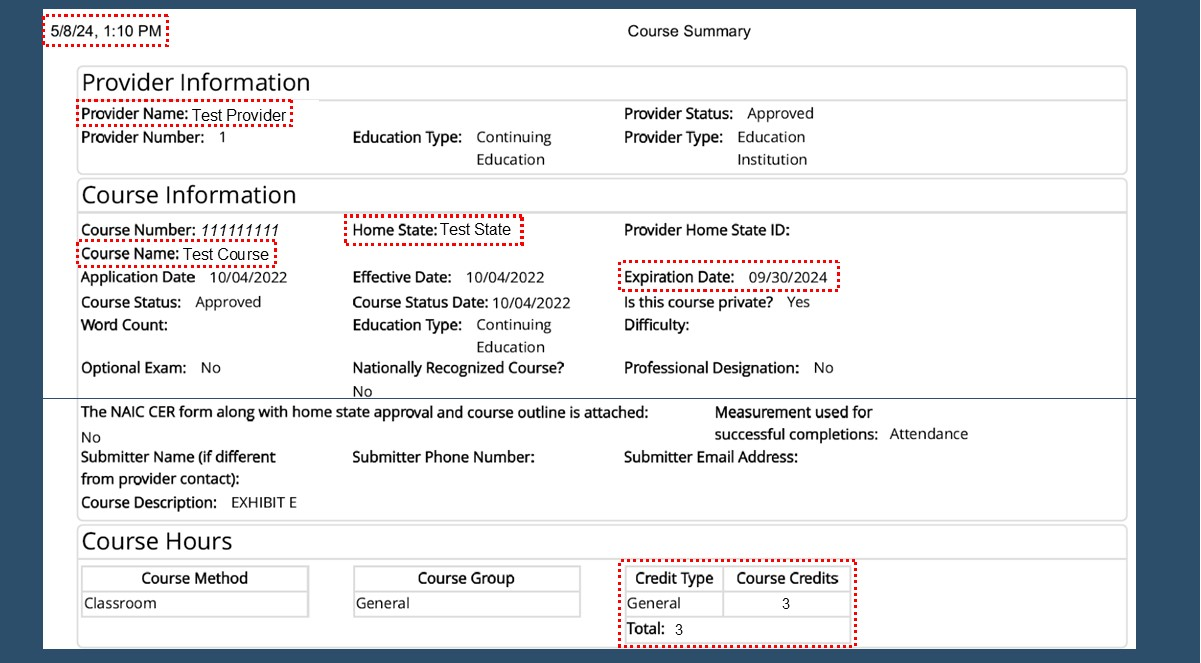The width and height of the screenshot is (1201, 663).
Task: Select the Classroom cell under Course Method
Action: pyautogui.click(x=121, y=603)
